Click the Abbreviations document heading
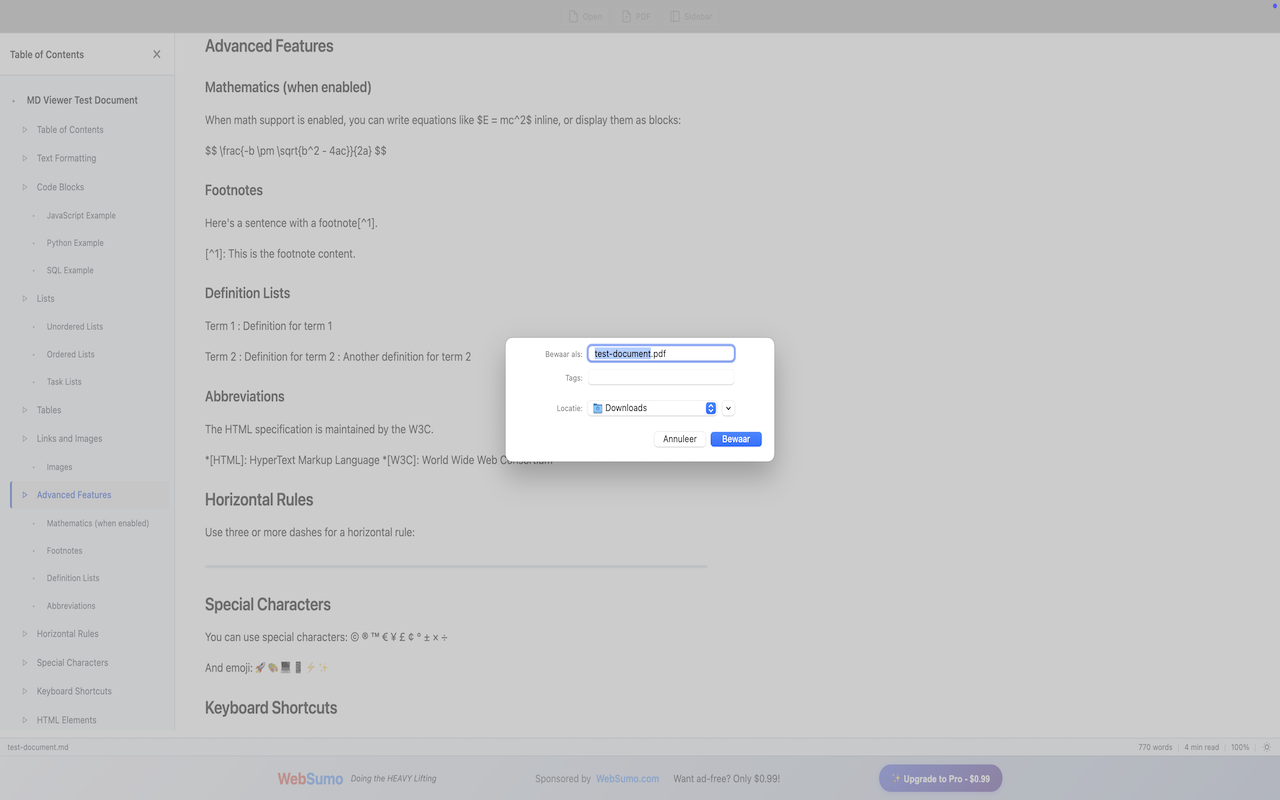 click(245, 396)
